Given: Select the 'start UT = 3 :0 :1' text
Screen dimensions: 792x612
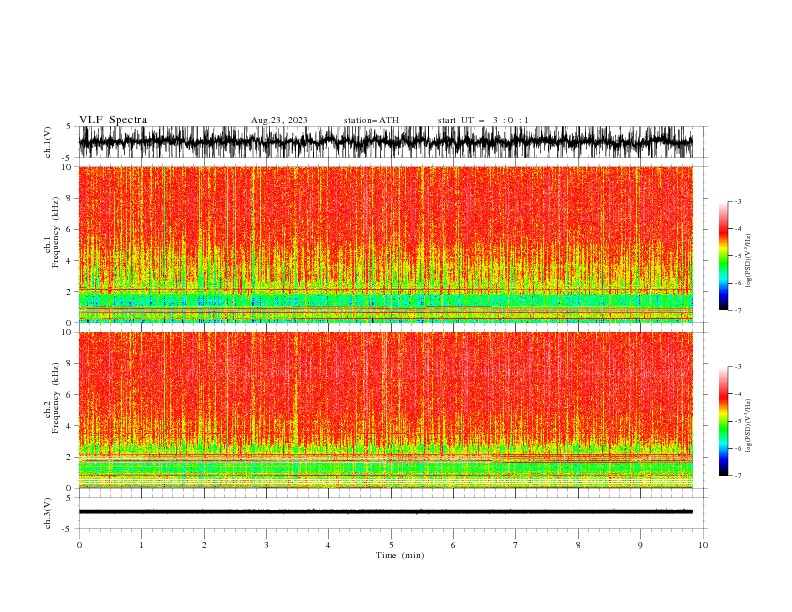Looking at the screenshot, I should coord(483,120).
